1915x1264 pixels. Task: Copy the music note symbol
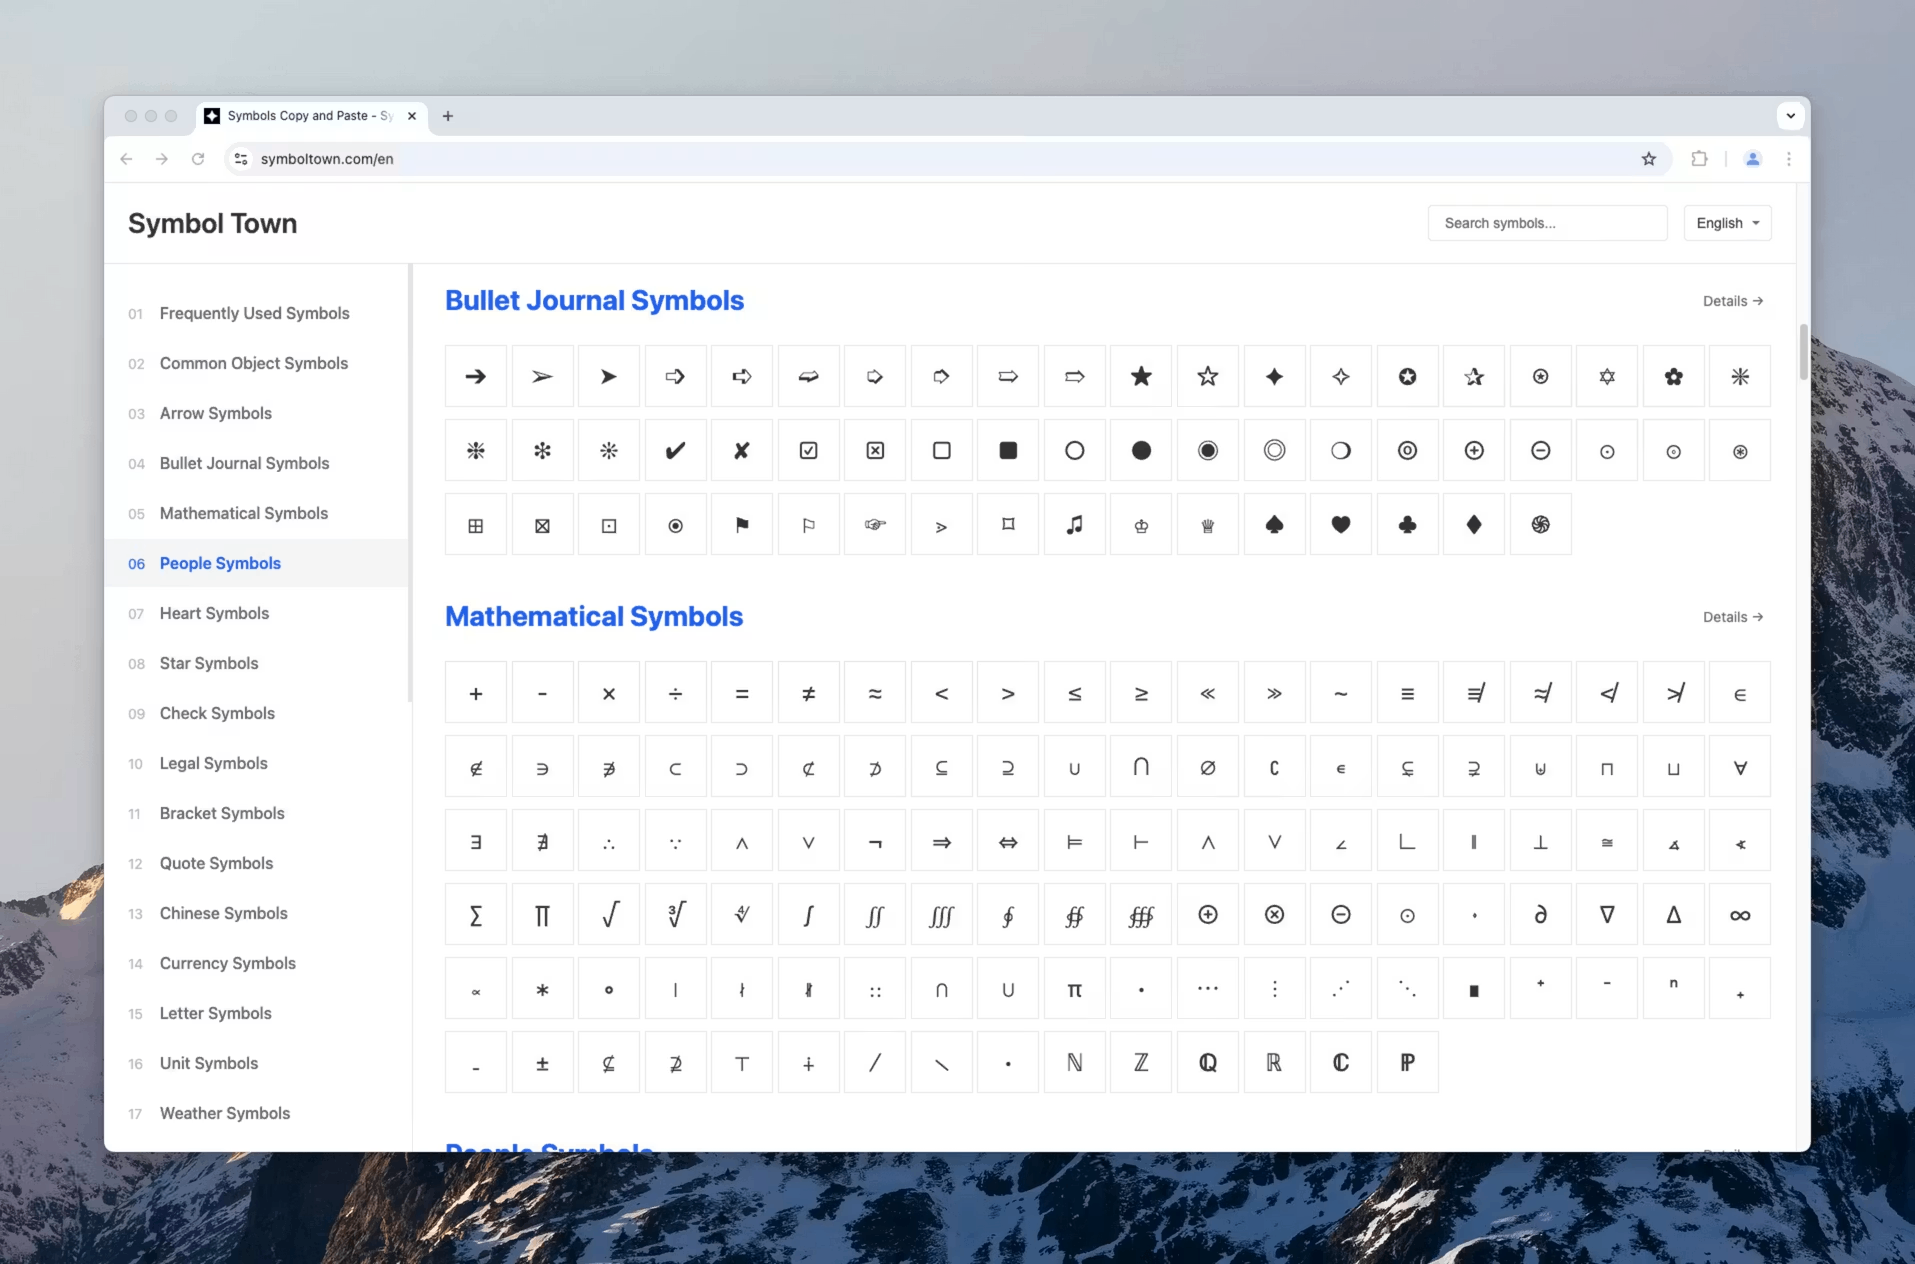(1075, 524)
